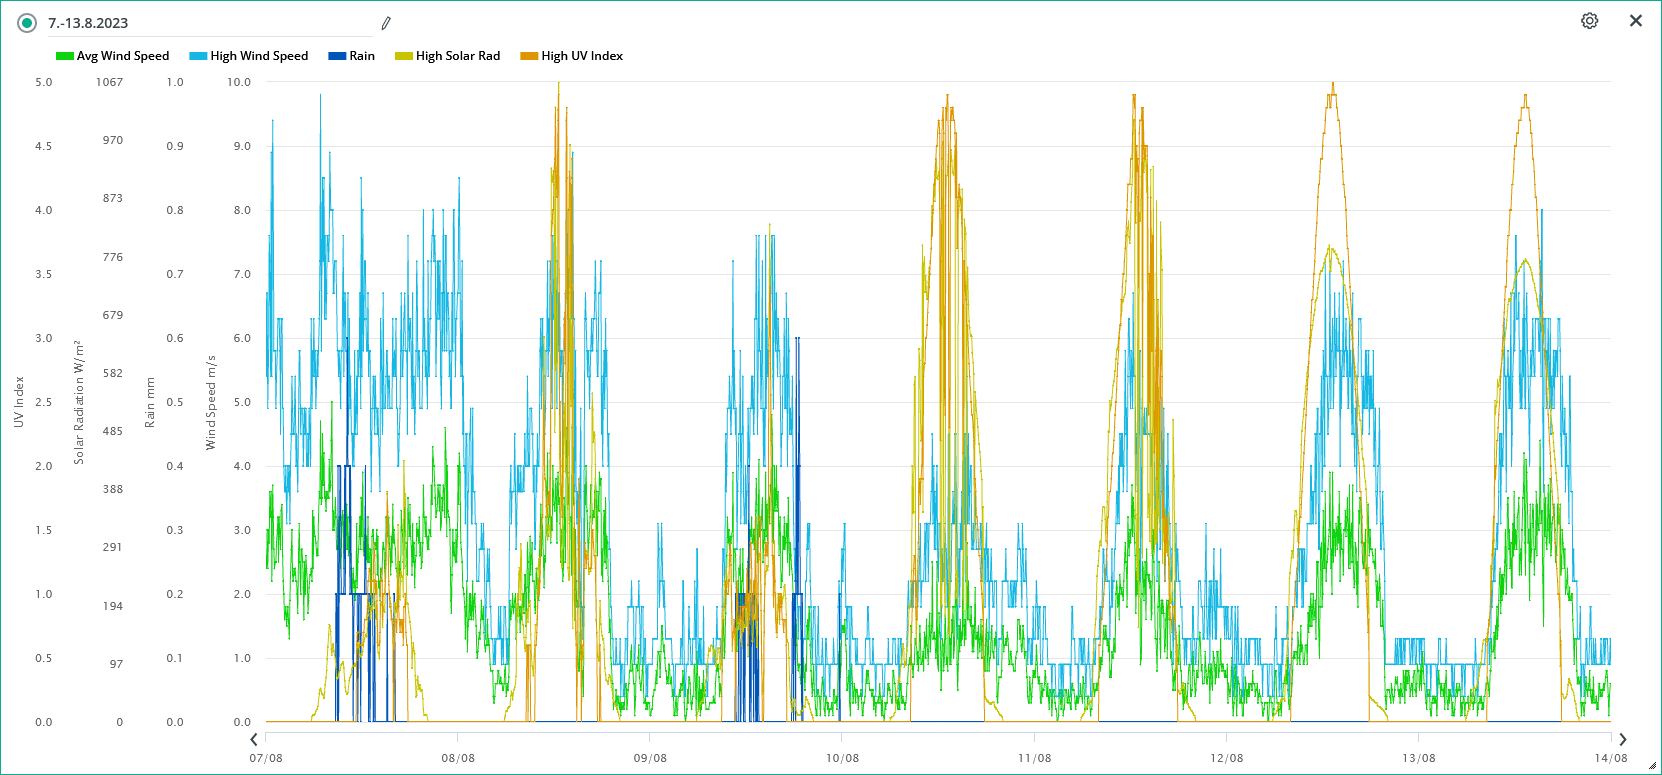
Task: Click the High Solar Rad legend label
Action: (x=457, y=56)
